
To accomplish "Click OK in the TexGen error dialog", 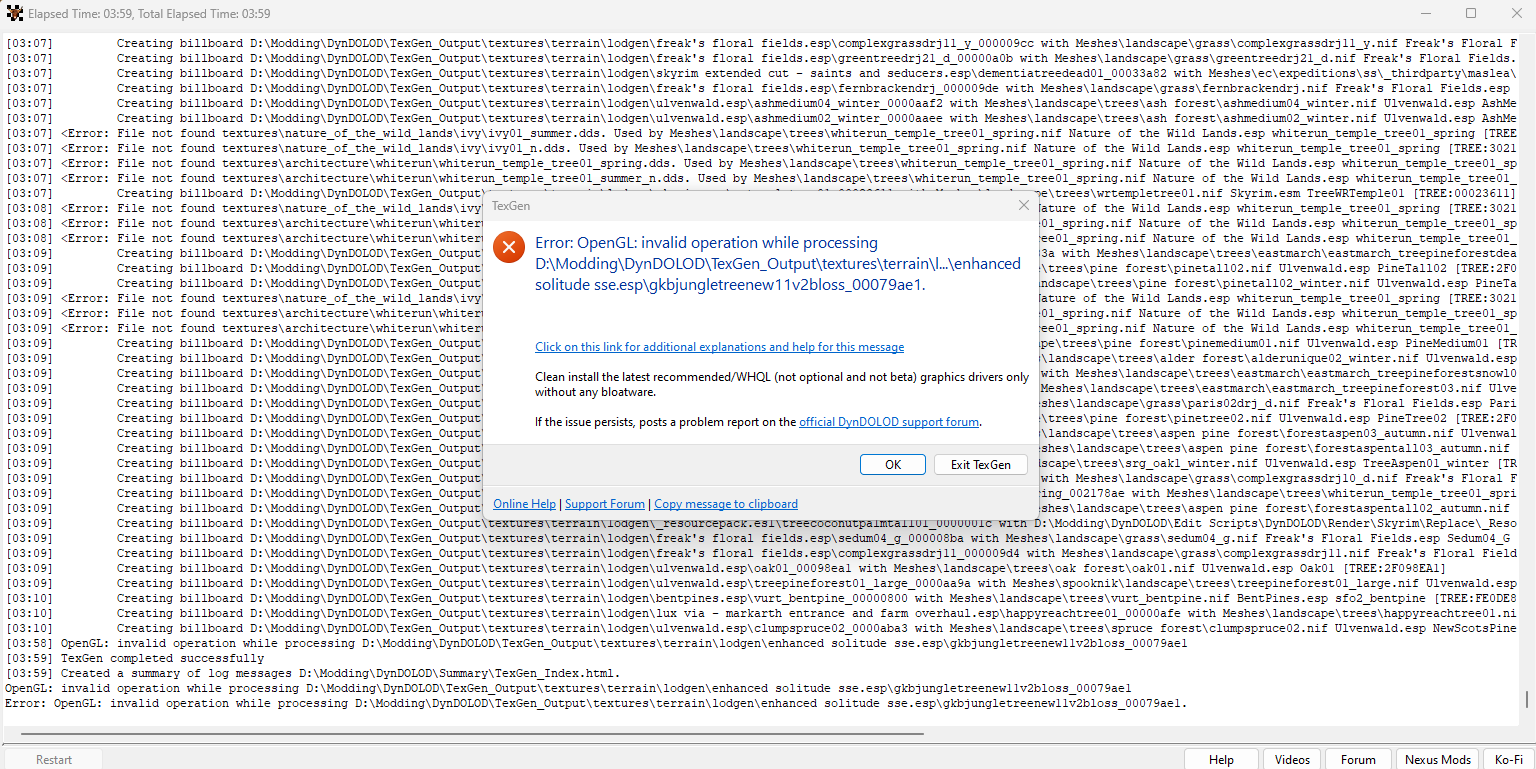I will pos(893,464).
